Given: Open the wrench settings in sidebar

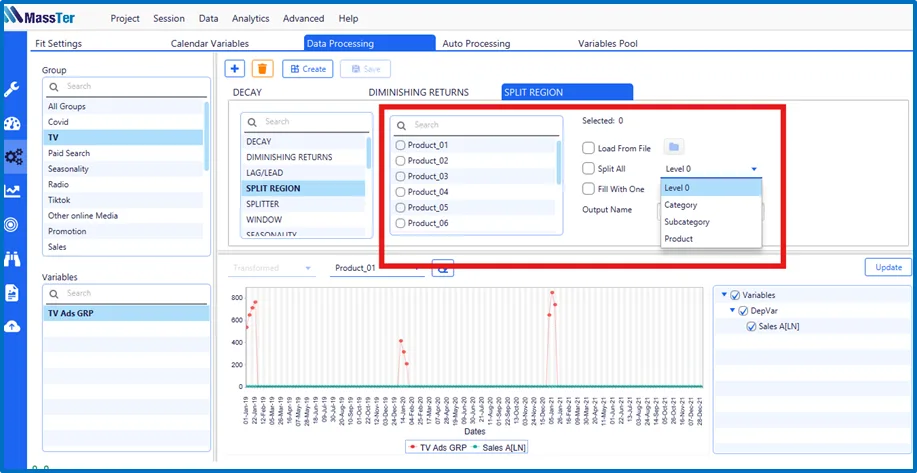Looking at the screenshot, I should 12,89.
